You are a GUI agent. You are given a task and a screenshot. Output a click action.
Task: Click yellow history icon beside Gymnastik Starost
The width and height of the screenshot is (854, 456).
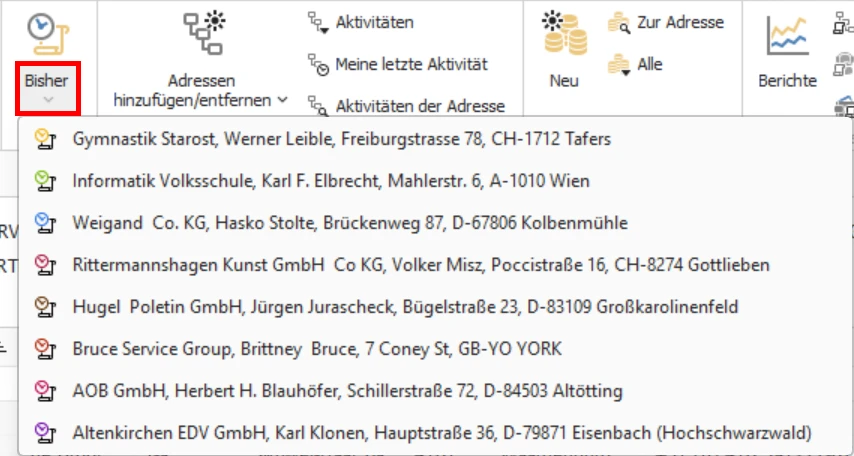point(45,139)
